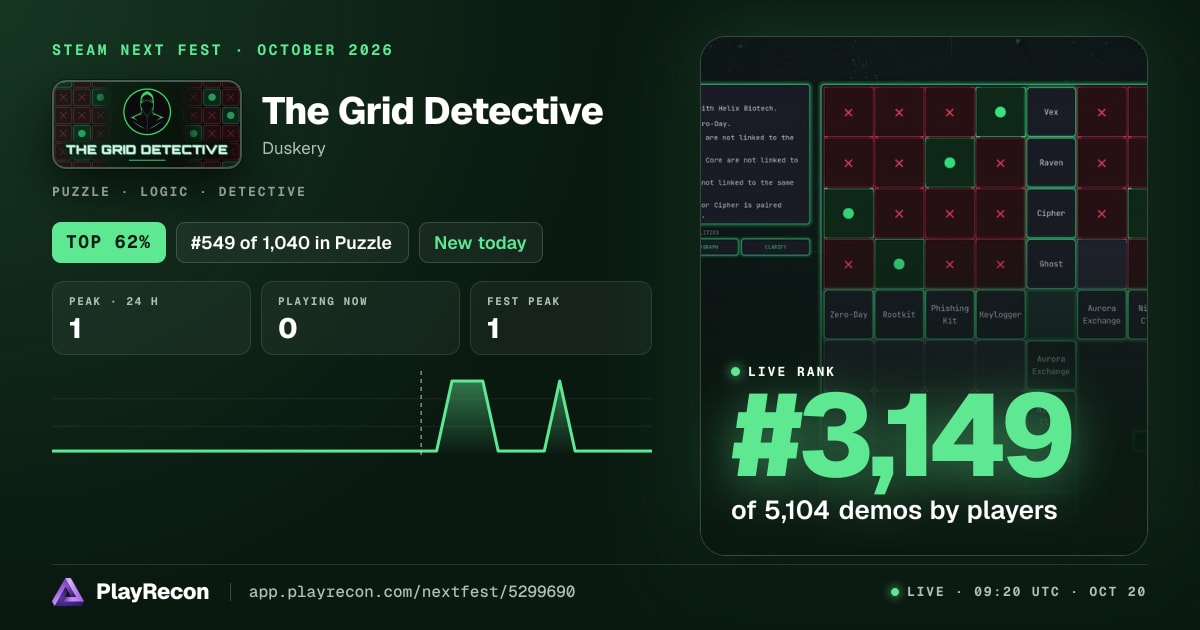Select the Vex row label in grid

click(1051, 112)
